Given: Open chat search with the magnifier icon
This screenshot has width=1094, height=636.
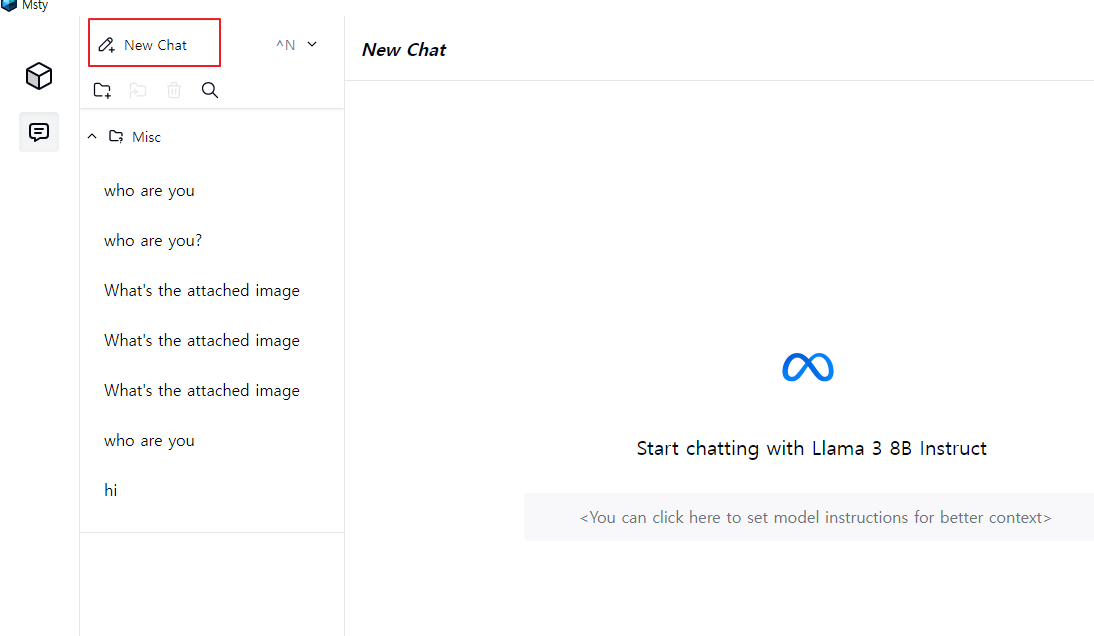Looking at the screenshot, I should pyautogui.click(x=210, y=90).
